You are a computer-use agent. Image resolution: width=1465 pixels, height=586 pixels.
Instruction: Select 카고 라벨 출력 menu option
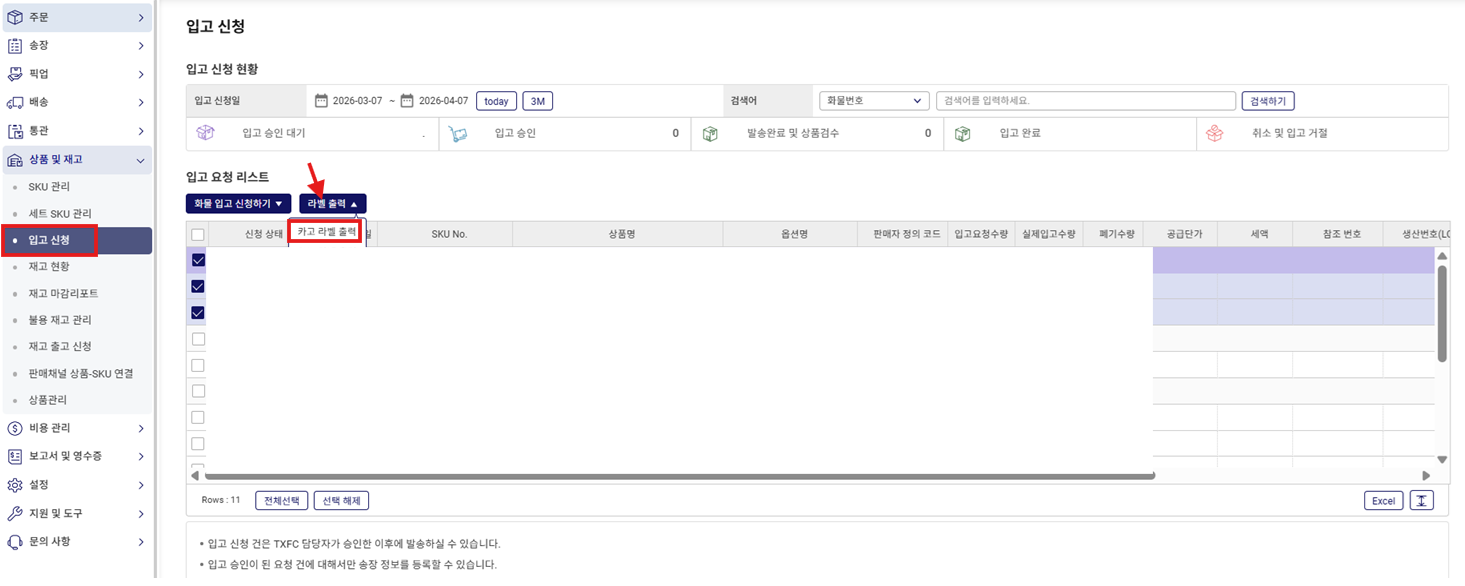(326, 232)
